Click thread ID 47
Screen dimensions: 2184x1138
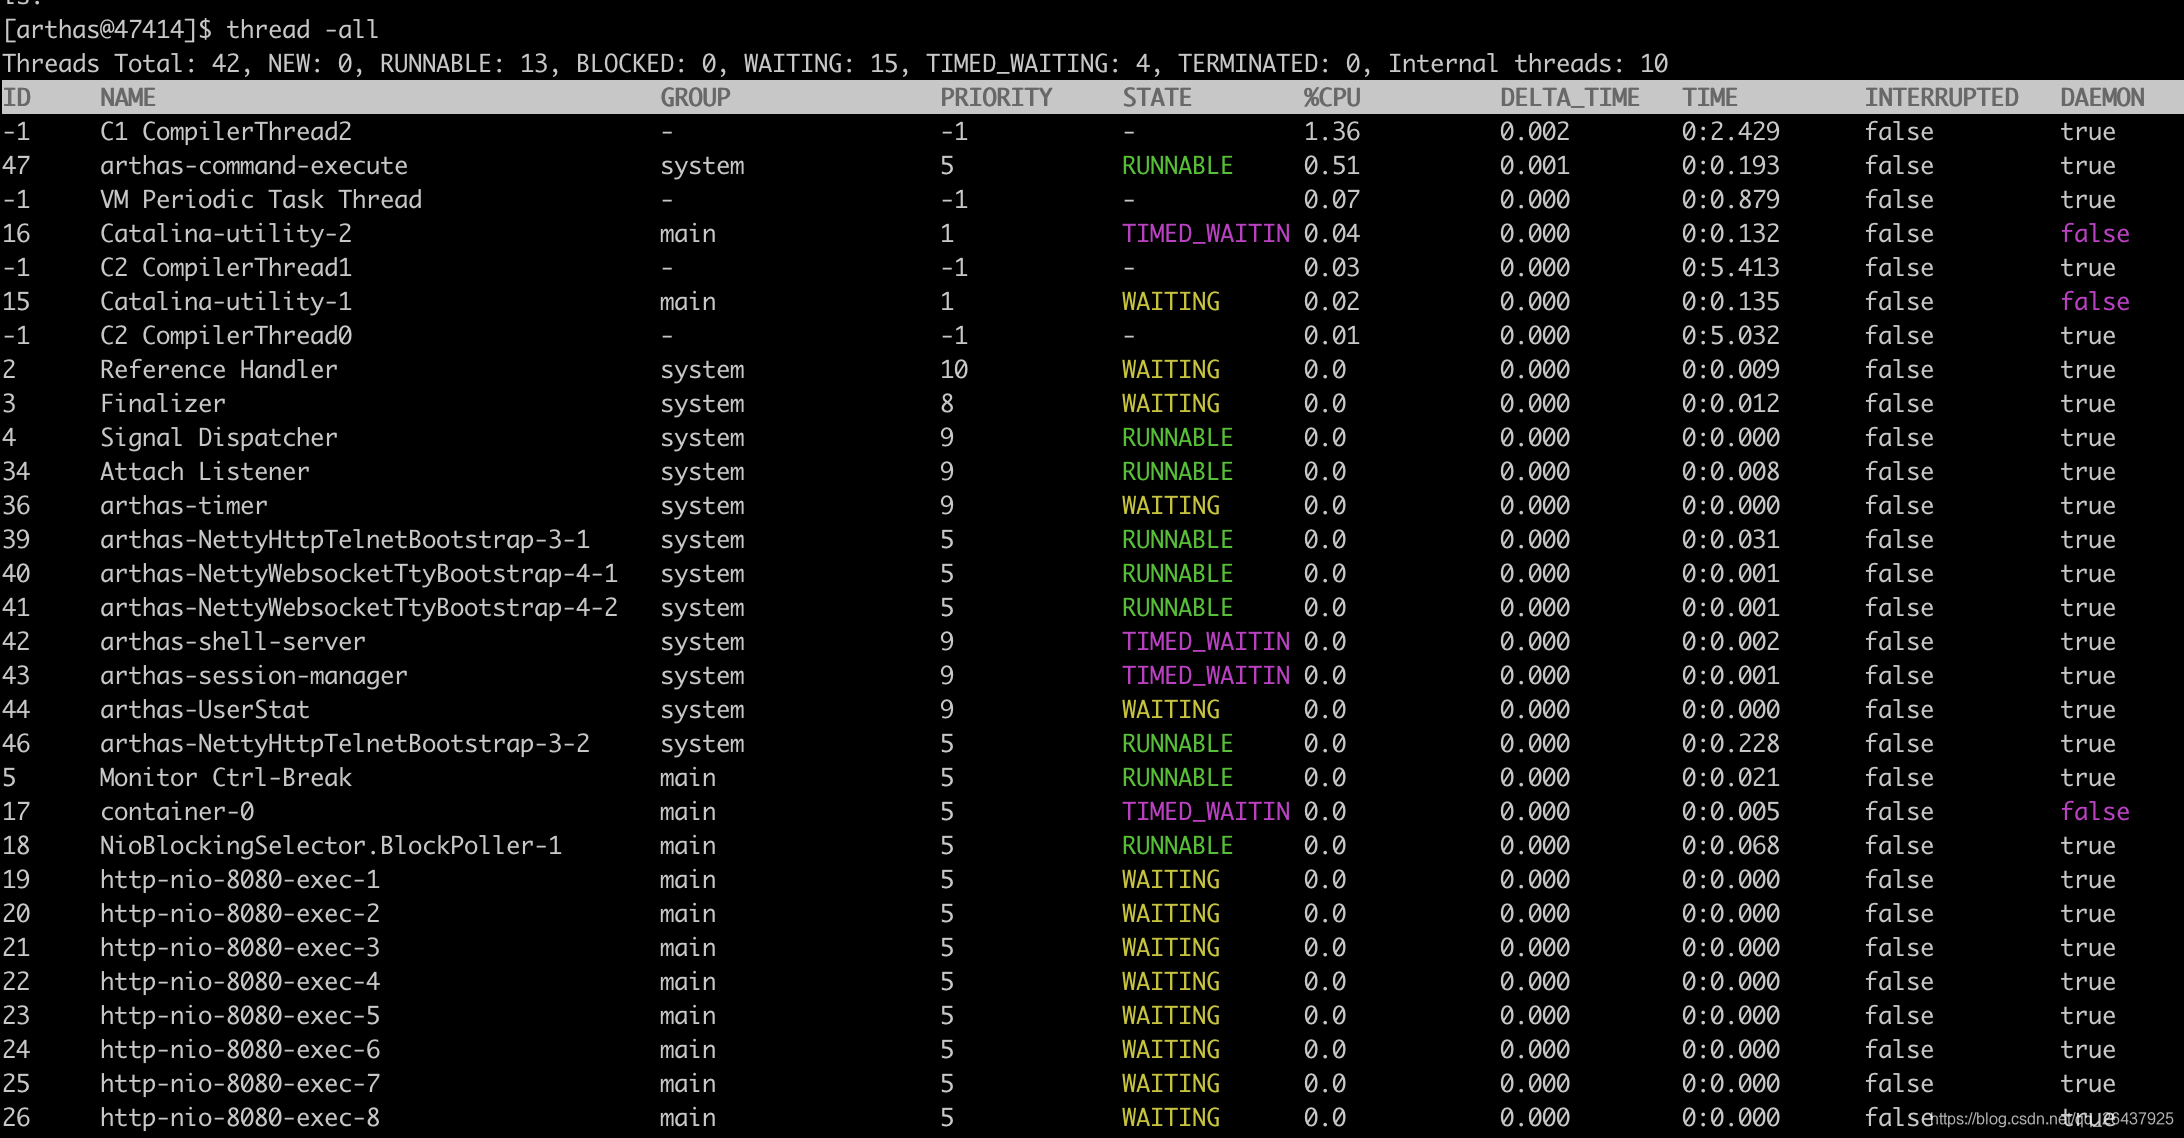16,166
